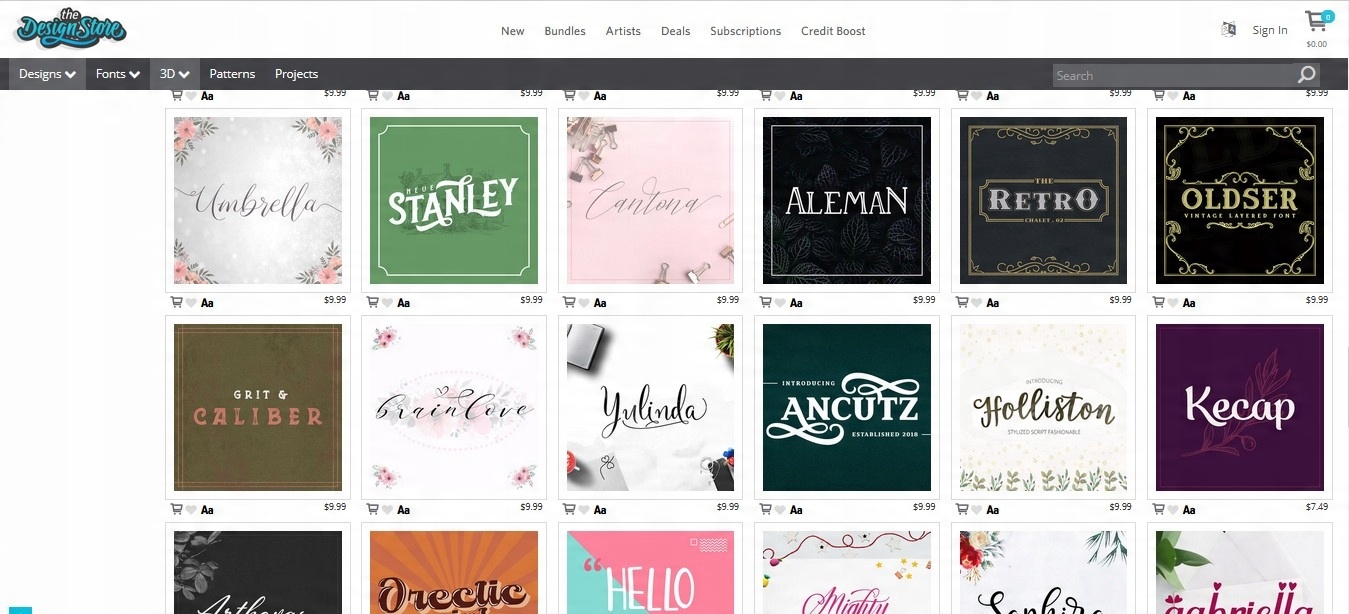Open the Cantona font thumbnail
Screen dimensions: 1349x614
(x=651, y=201)
